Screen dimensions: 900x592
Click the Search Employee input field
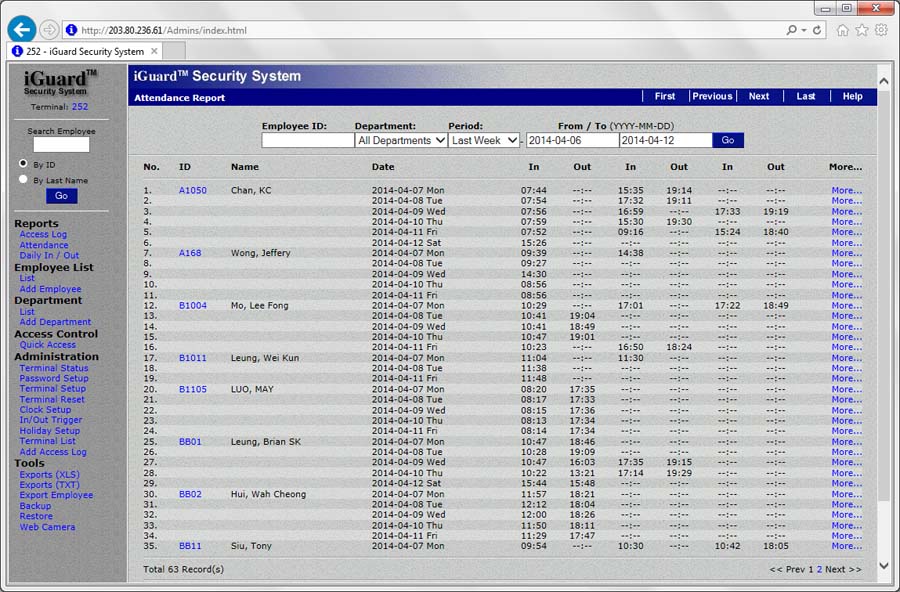61,144
